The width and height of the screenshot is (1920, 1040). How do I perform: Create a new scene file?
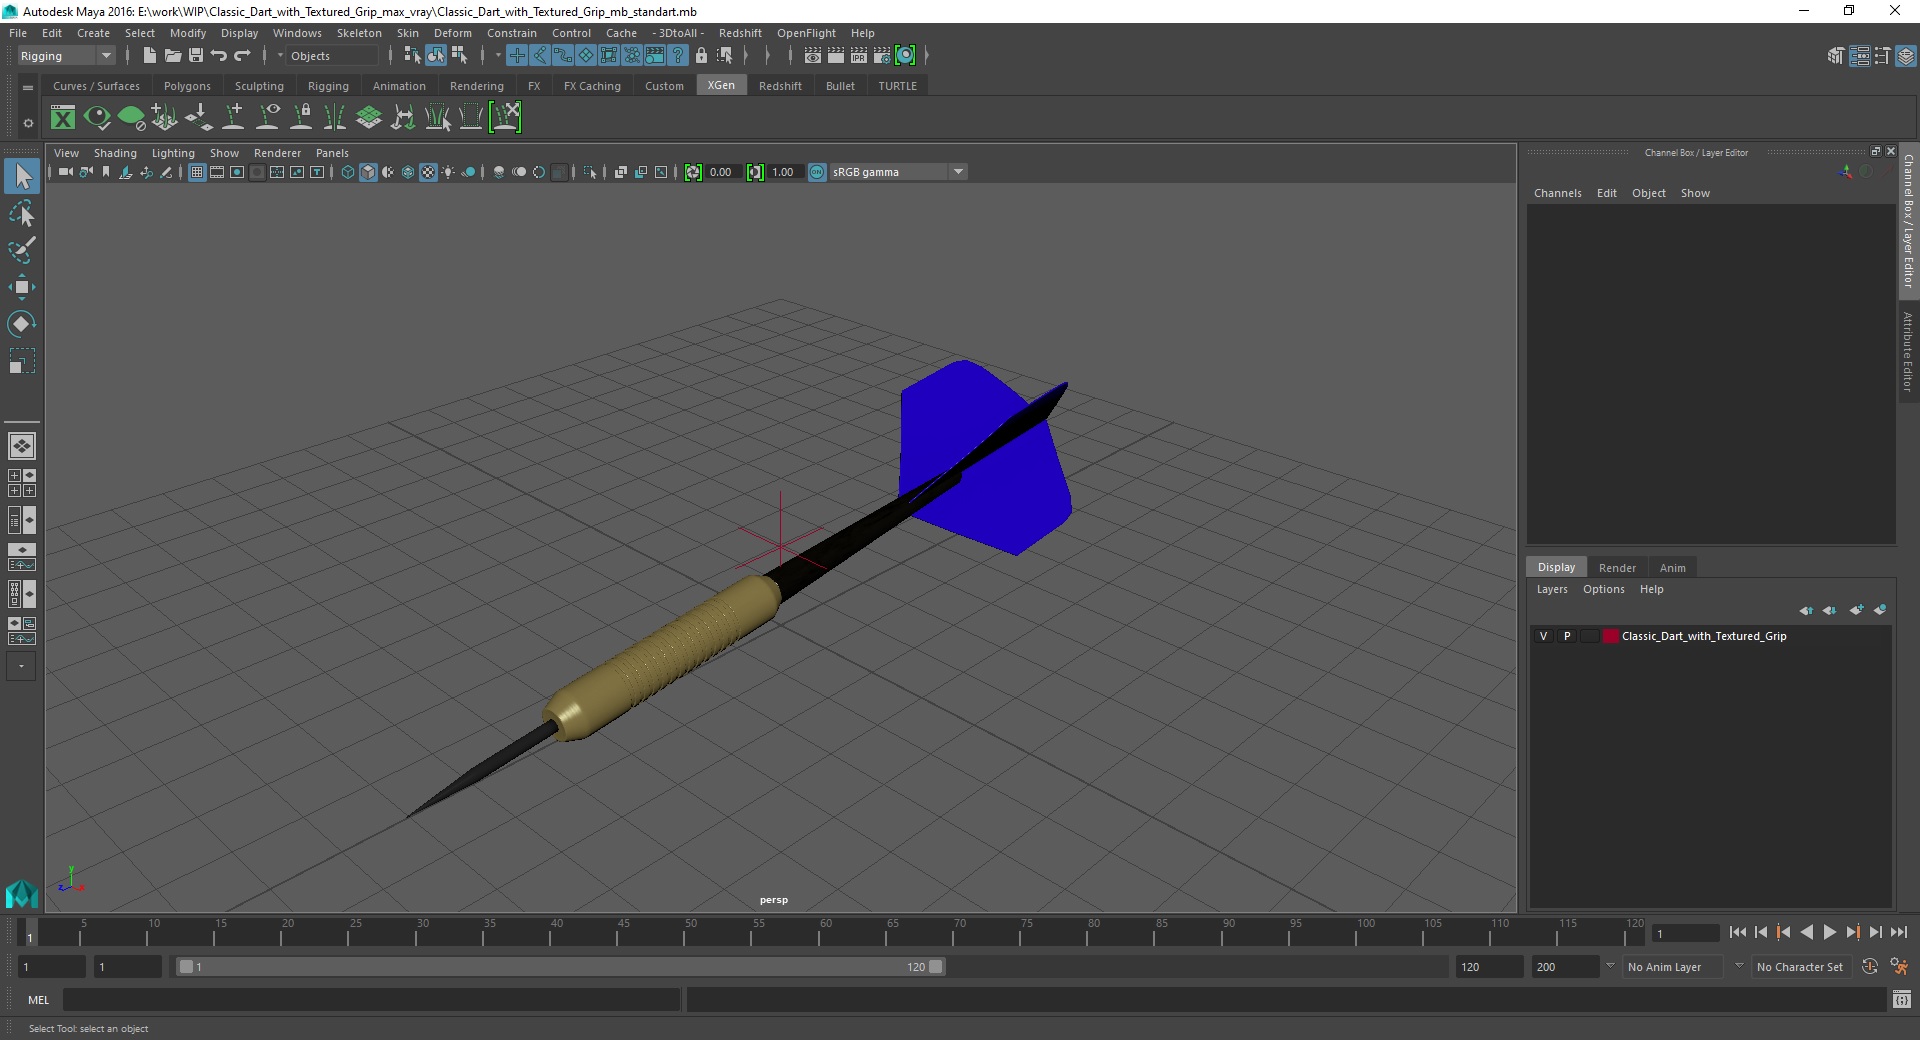pyautogui.click(x=149, y=56)
